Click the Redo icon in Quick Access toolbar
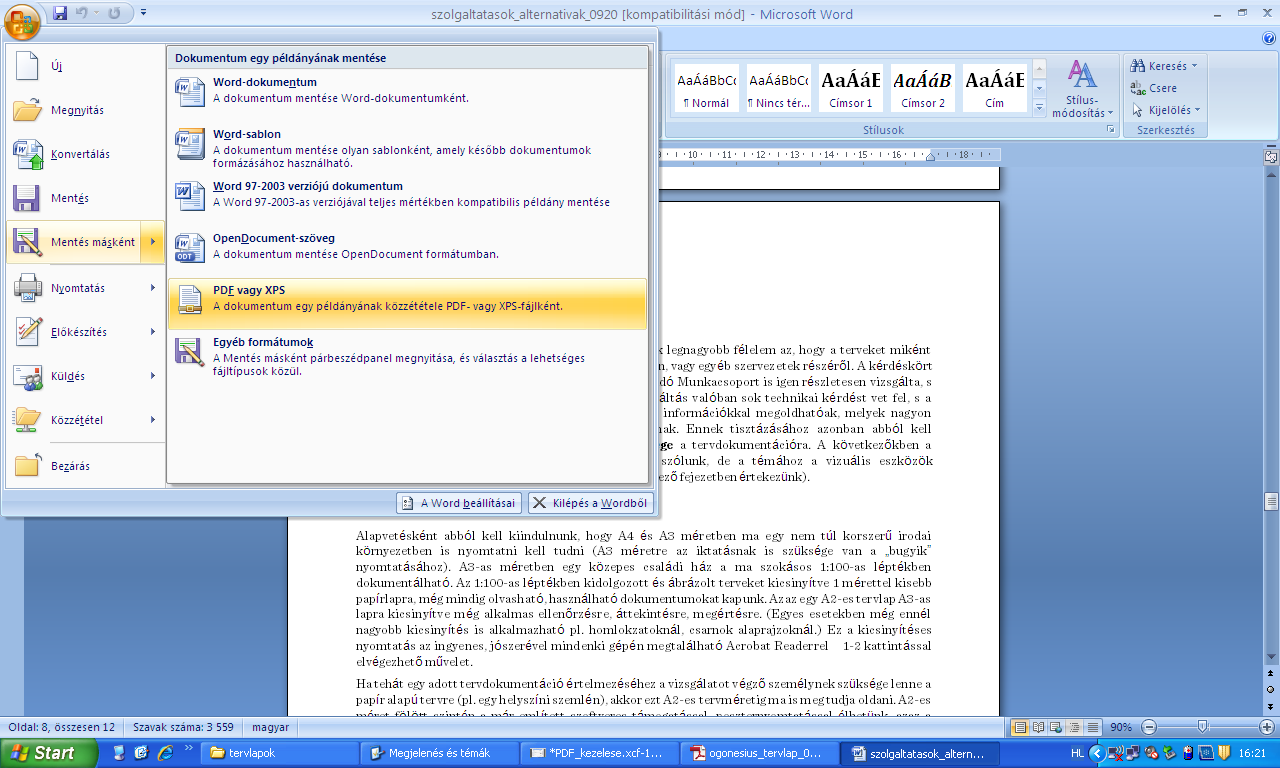Screen dimensions: 1280x768 115,13
